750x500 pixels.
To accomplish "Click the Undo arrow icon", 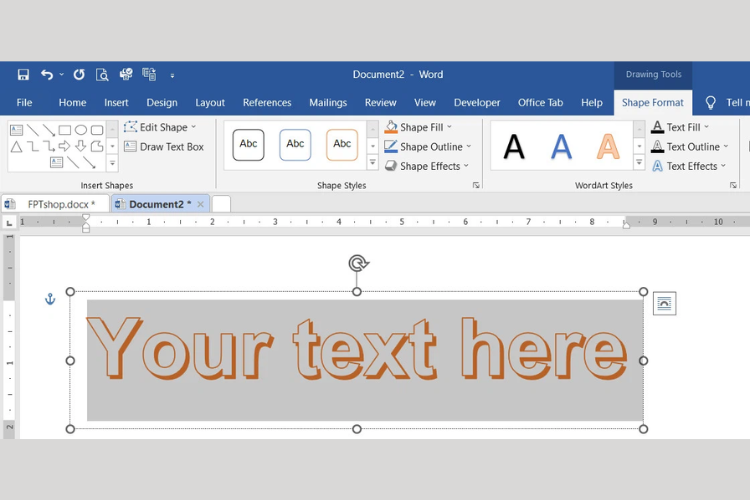I will click(46, 75).
